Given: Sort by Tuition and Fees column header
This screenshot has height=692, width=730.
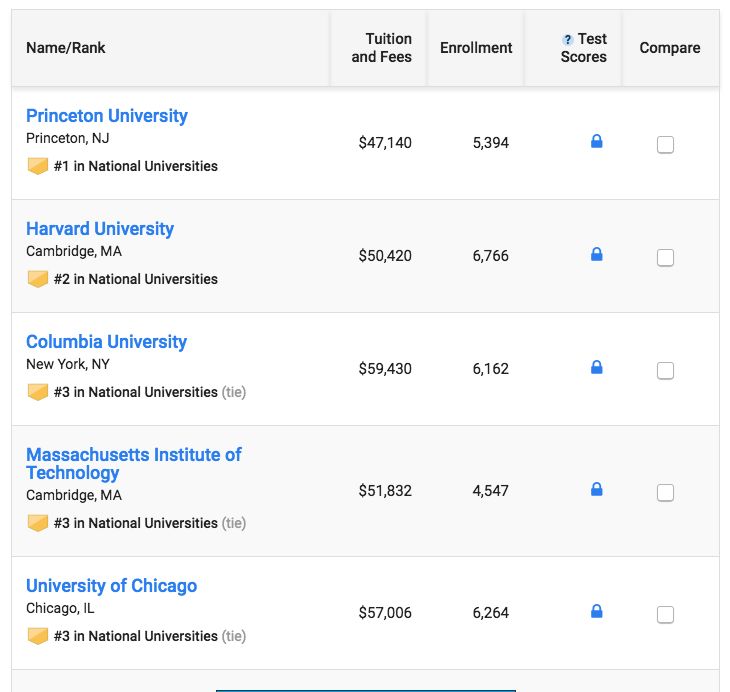Looking at the screenshot, I should [381, 48].
